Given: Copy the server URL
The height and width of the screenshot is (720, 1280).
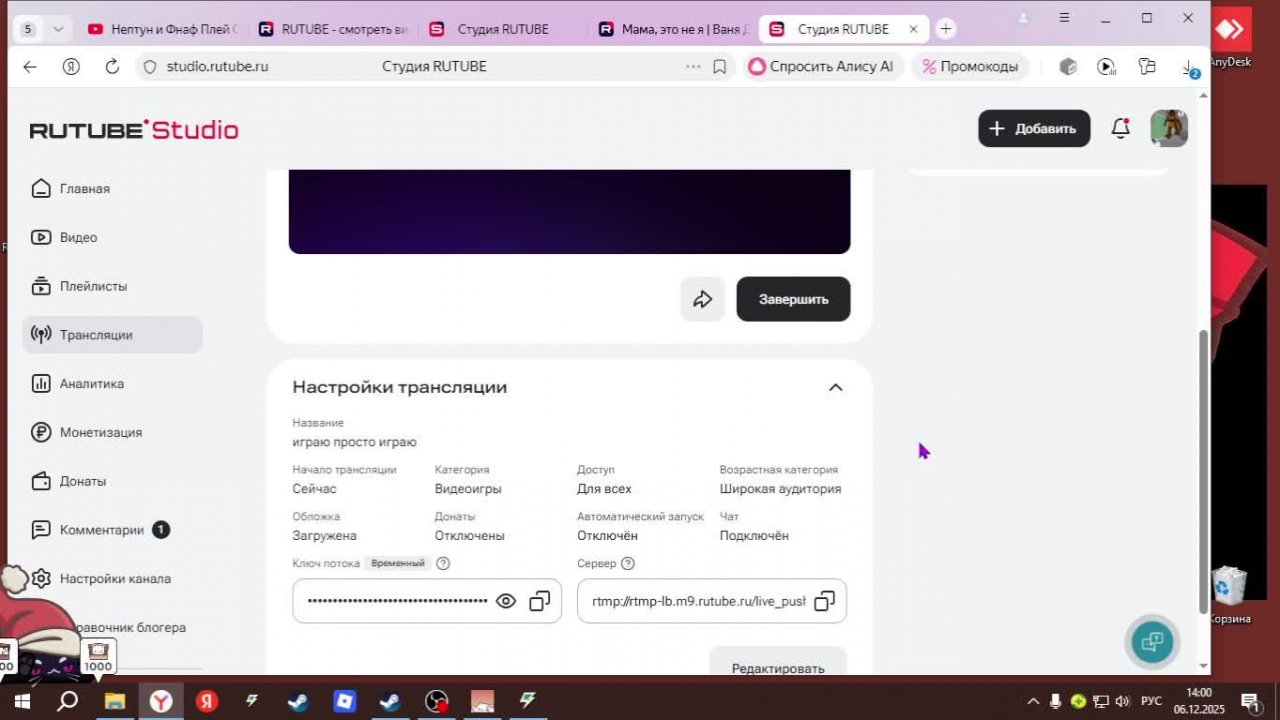Looking at the screenshot, I should (824, 601).
